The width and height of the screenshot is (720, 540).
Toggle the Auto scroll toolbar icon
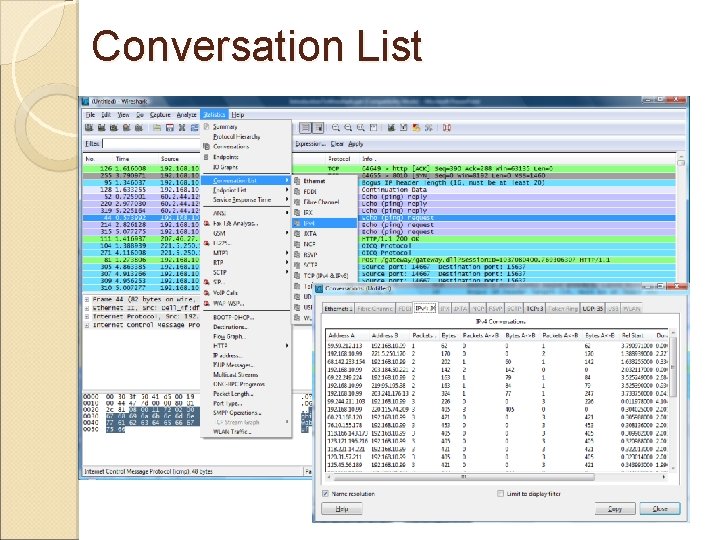coord(318,128)
